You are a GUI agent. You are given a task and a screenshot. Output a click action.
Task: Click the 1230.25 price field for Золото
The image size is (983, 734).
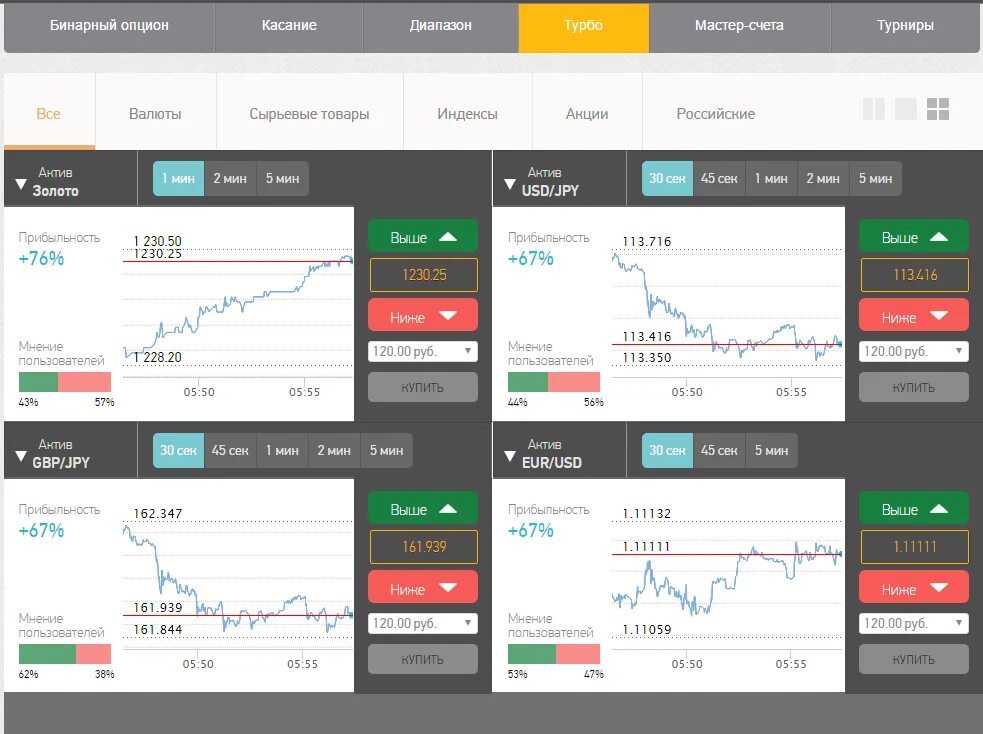424,275
